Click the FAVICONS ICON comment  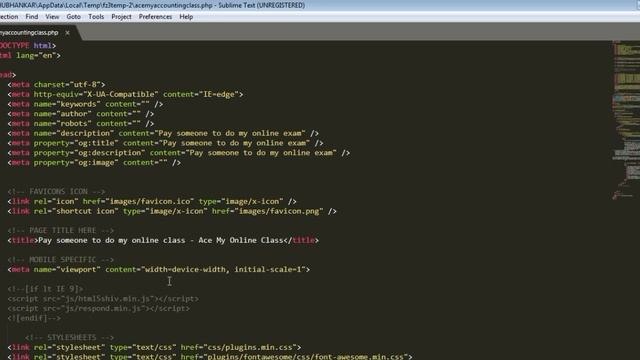(56, 191)
